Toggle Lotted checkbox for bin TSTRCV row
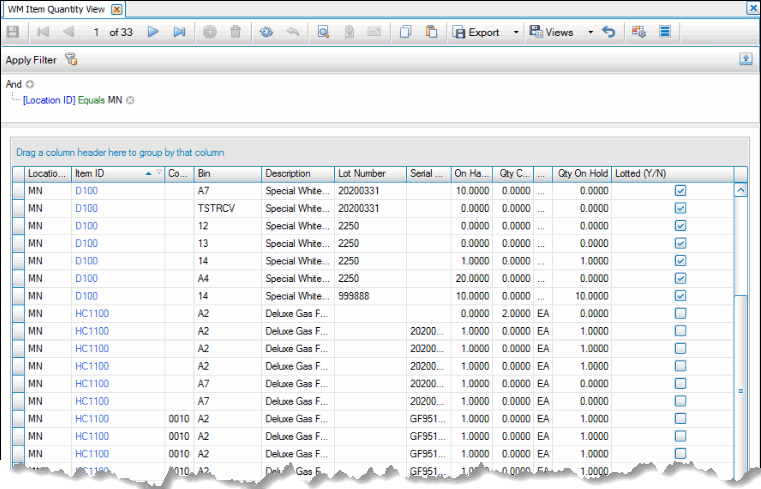The height and width of the screenshot is (489, 761). (x=680, y=208)
